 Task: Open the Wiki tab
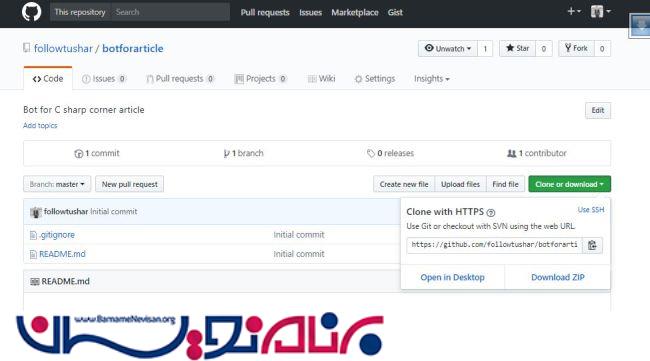(322, 78)
